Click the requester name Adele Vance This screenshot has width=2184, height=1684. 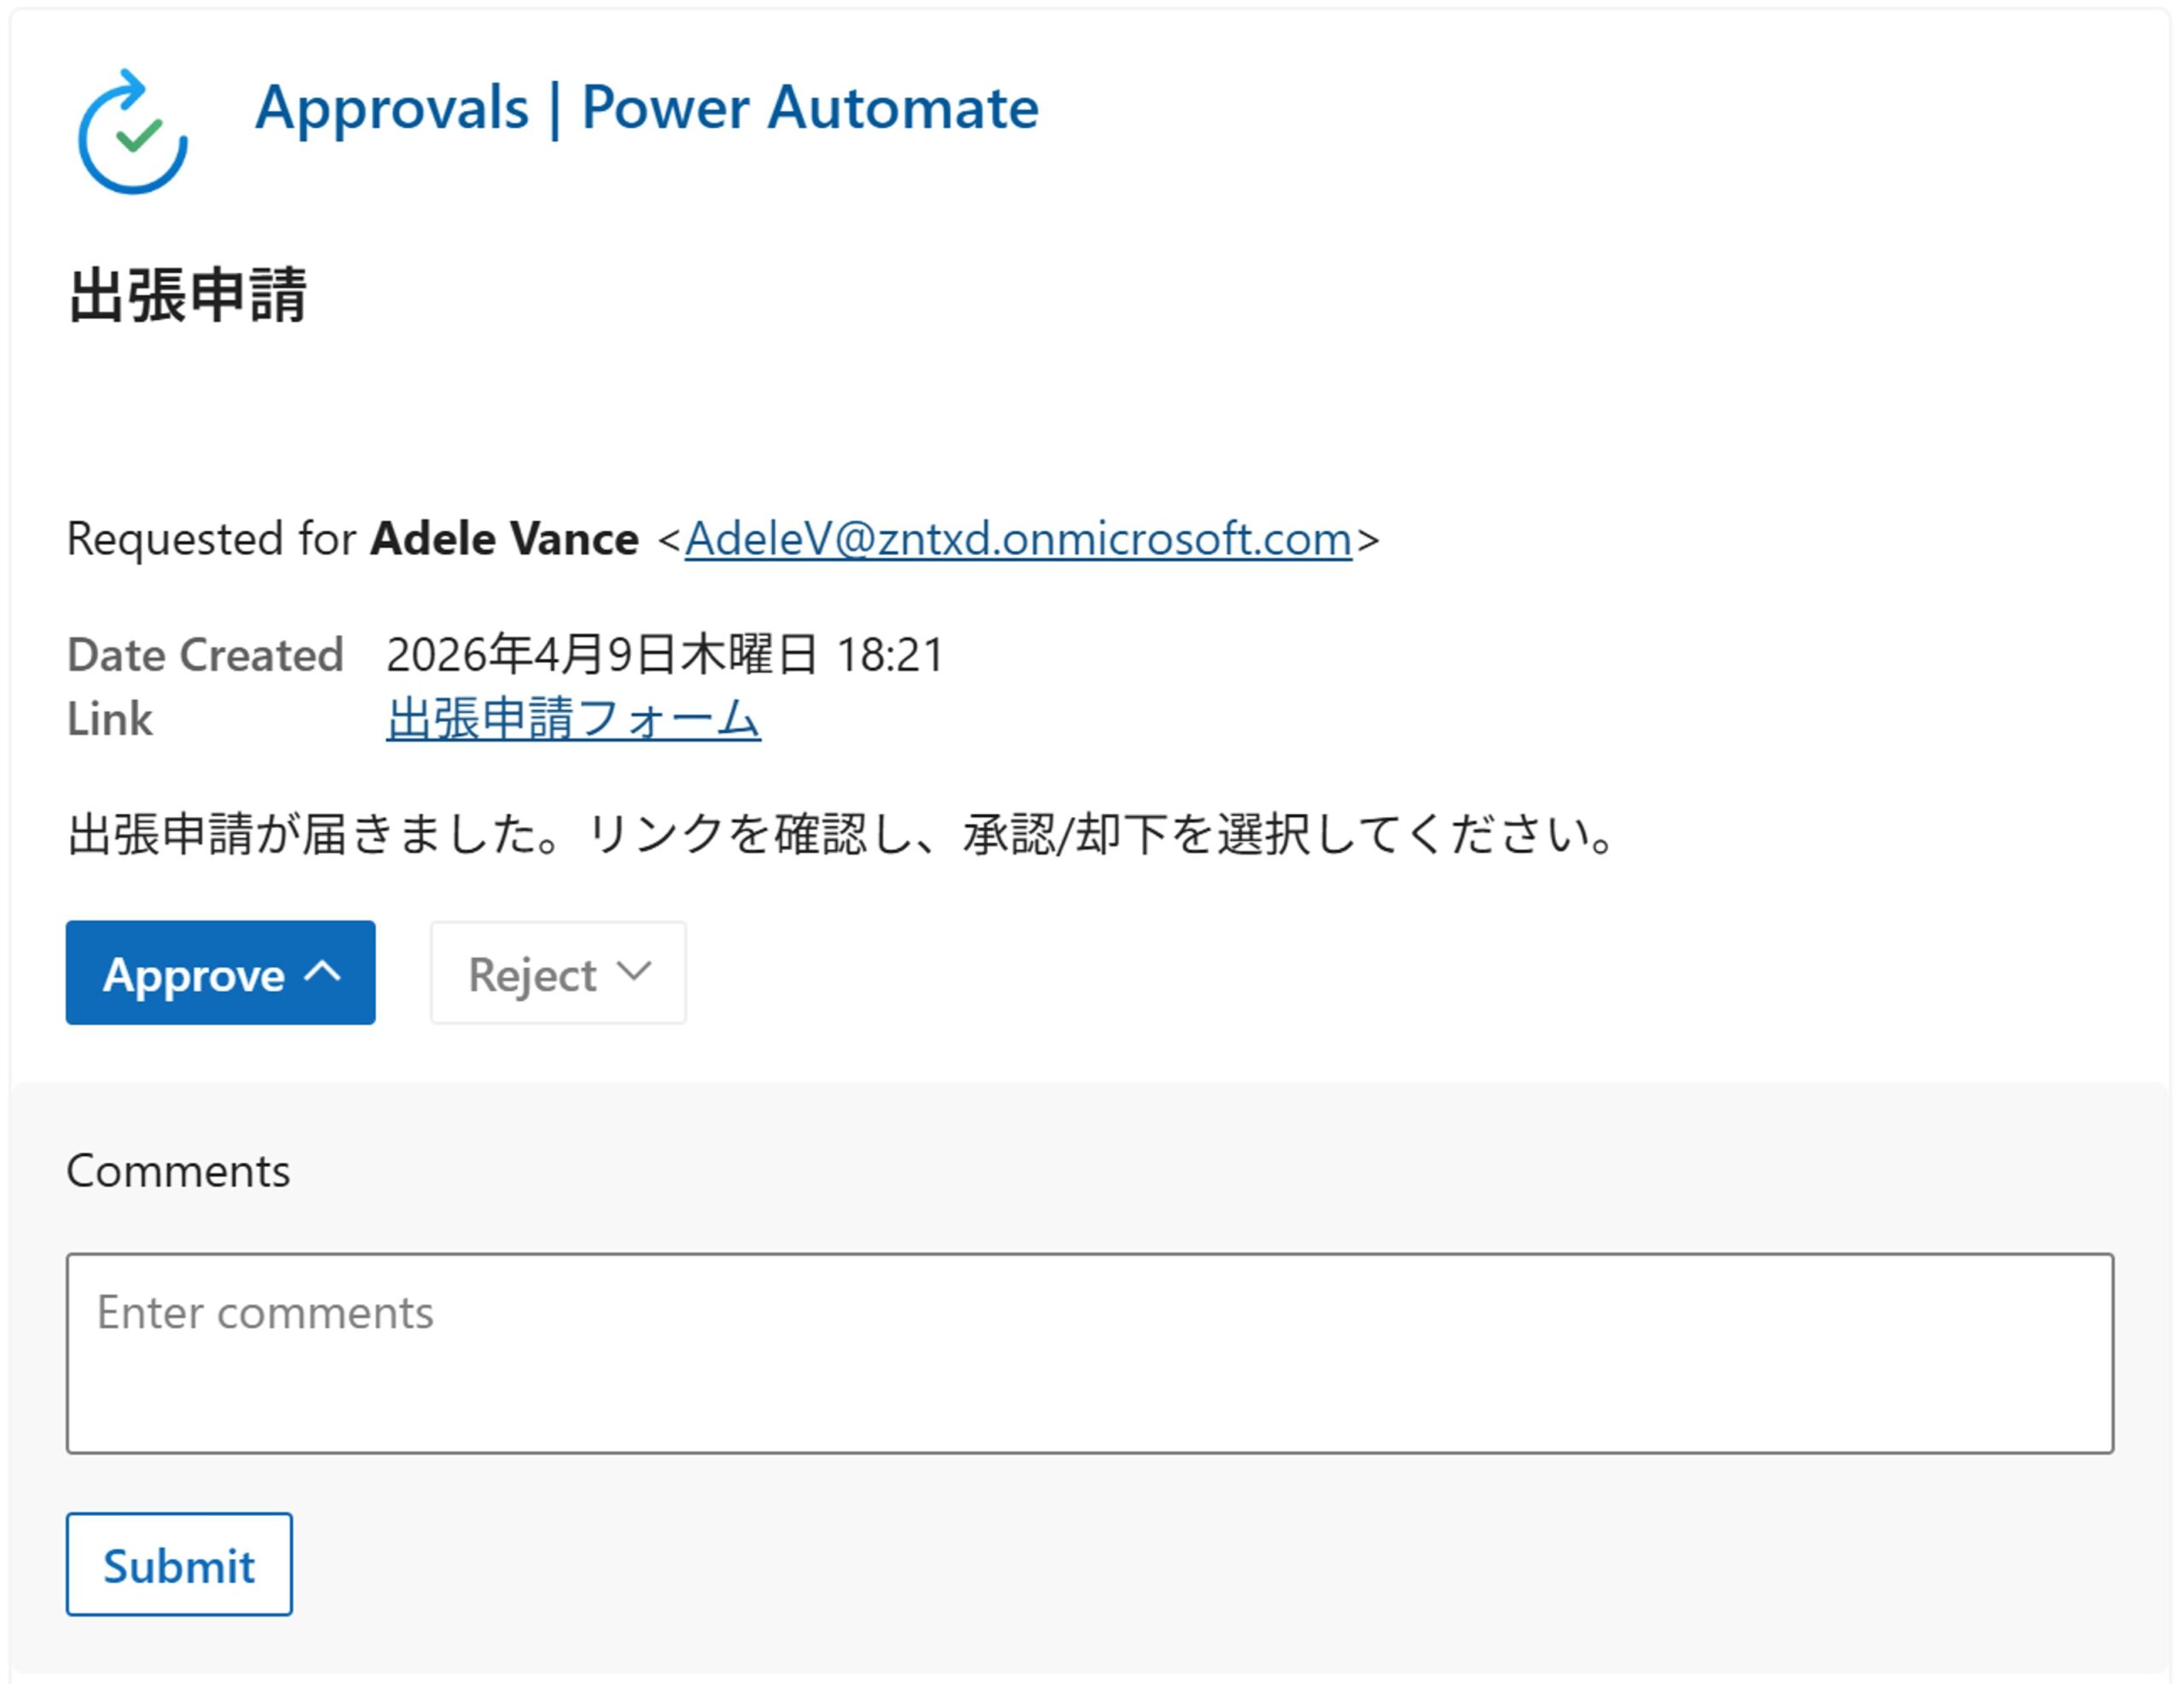click(504, 539)
